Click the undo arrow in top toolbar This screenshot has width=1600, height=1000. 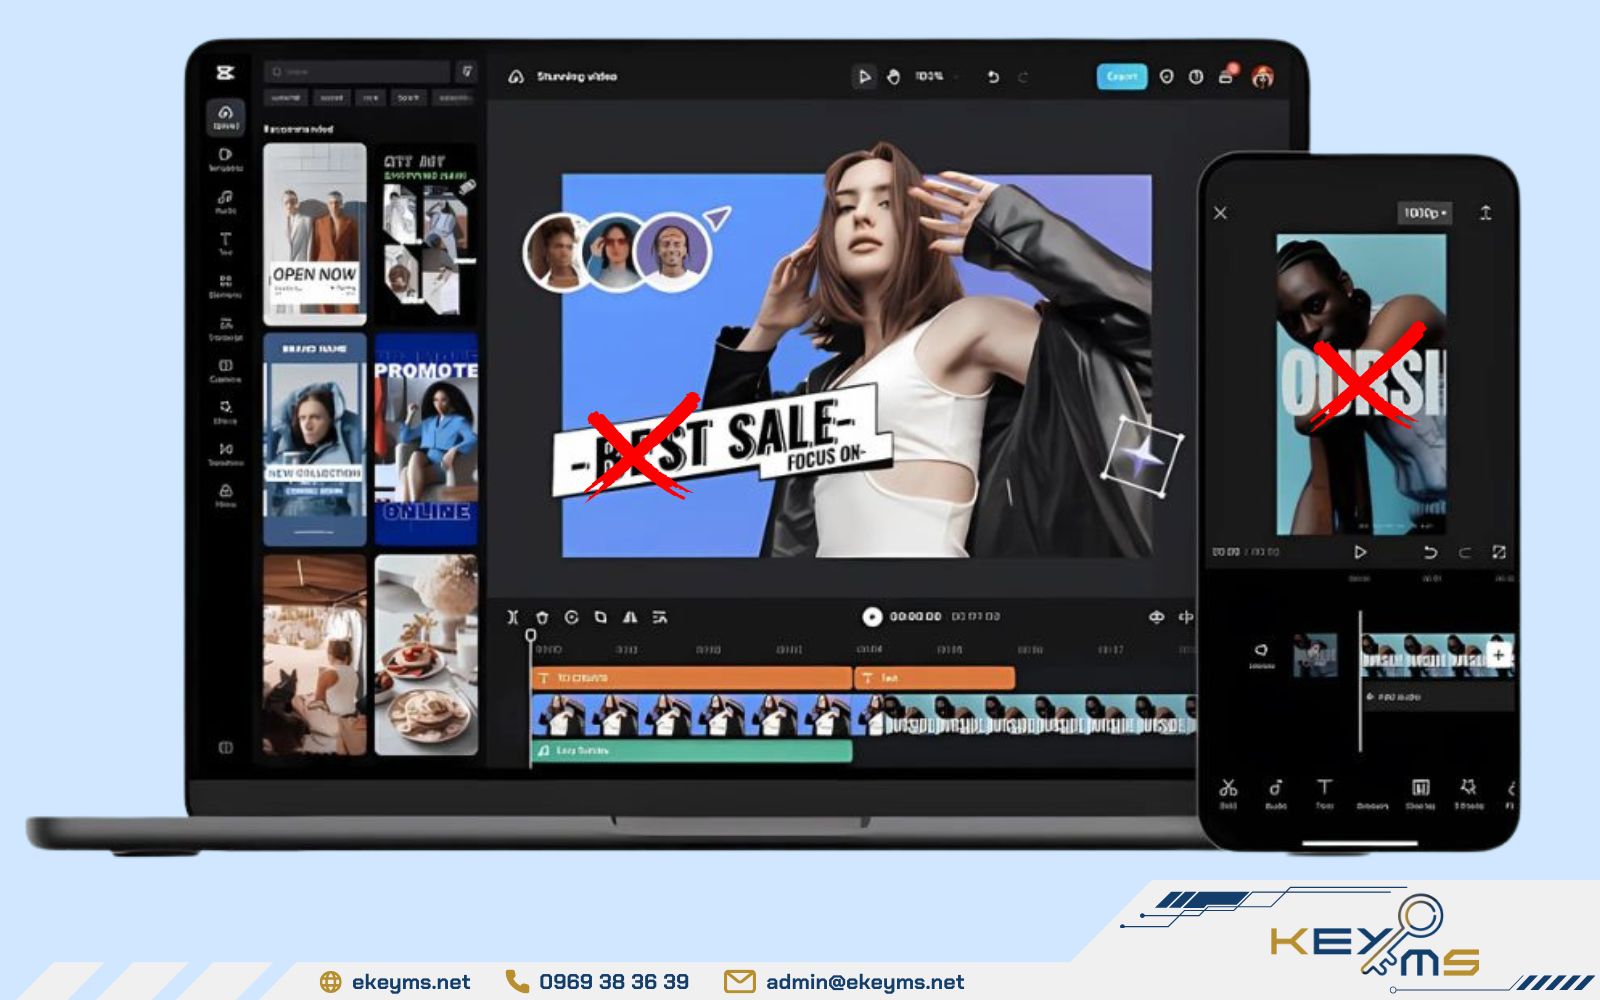[x=993, y=77]
